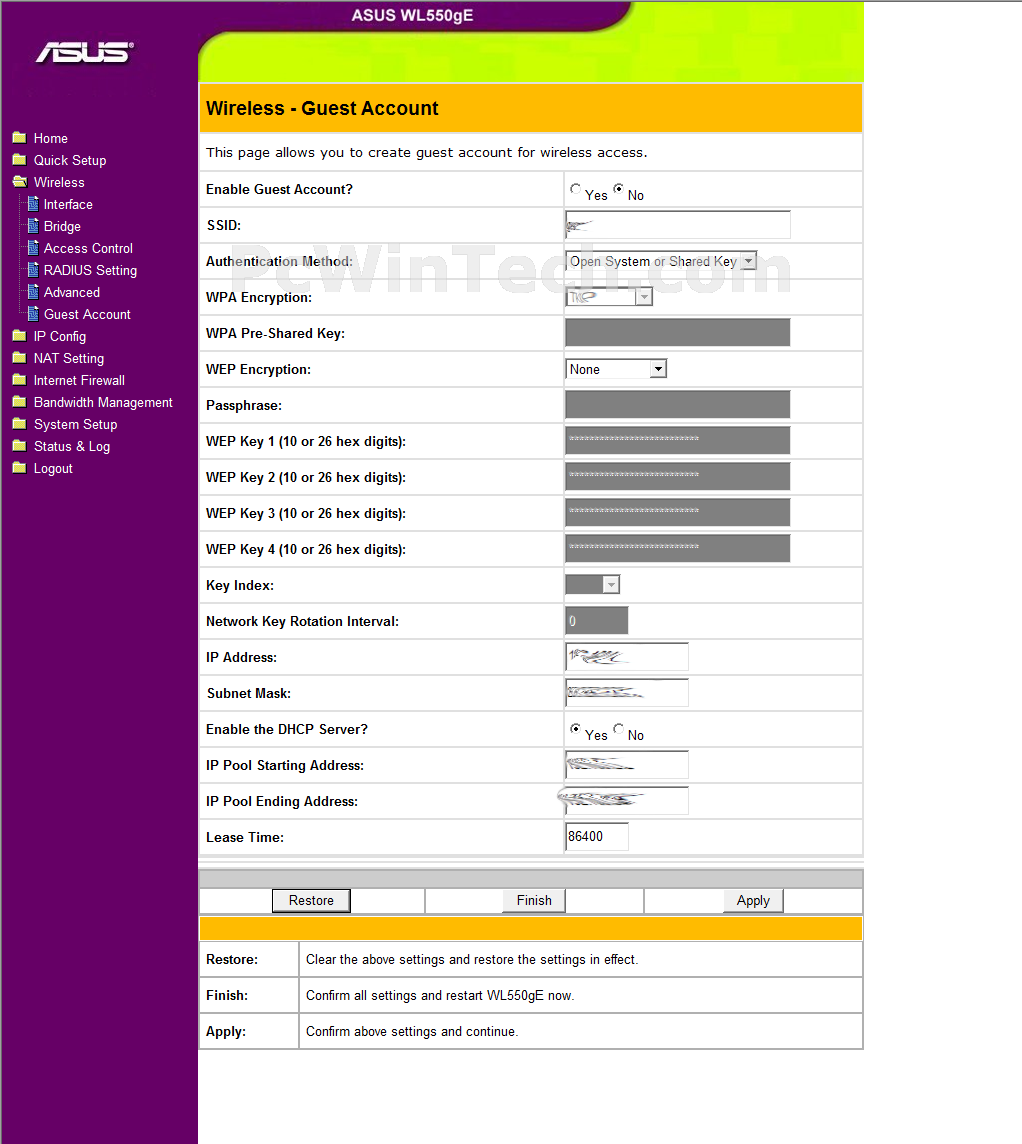Open the IP Config menu section
The height and width of the screenshot is (1144, 1022).
coord(60,336)
